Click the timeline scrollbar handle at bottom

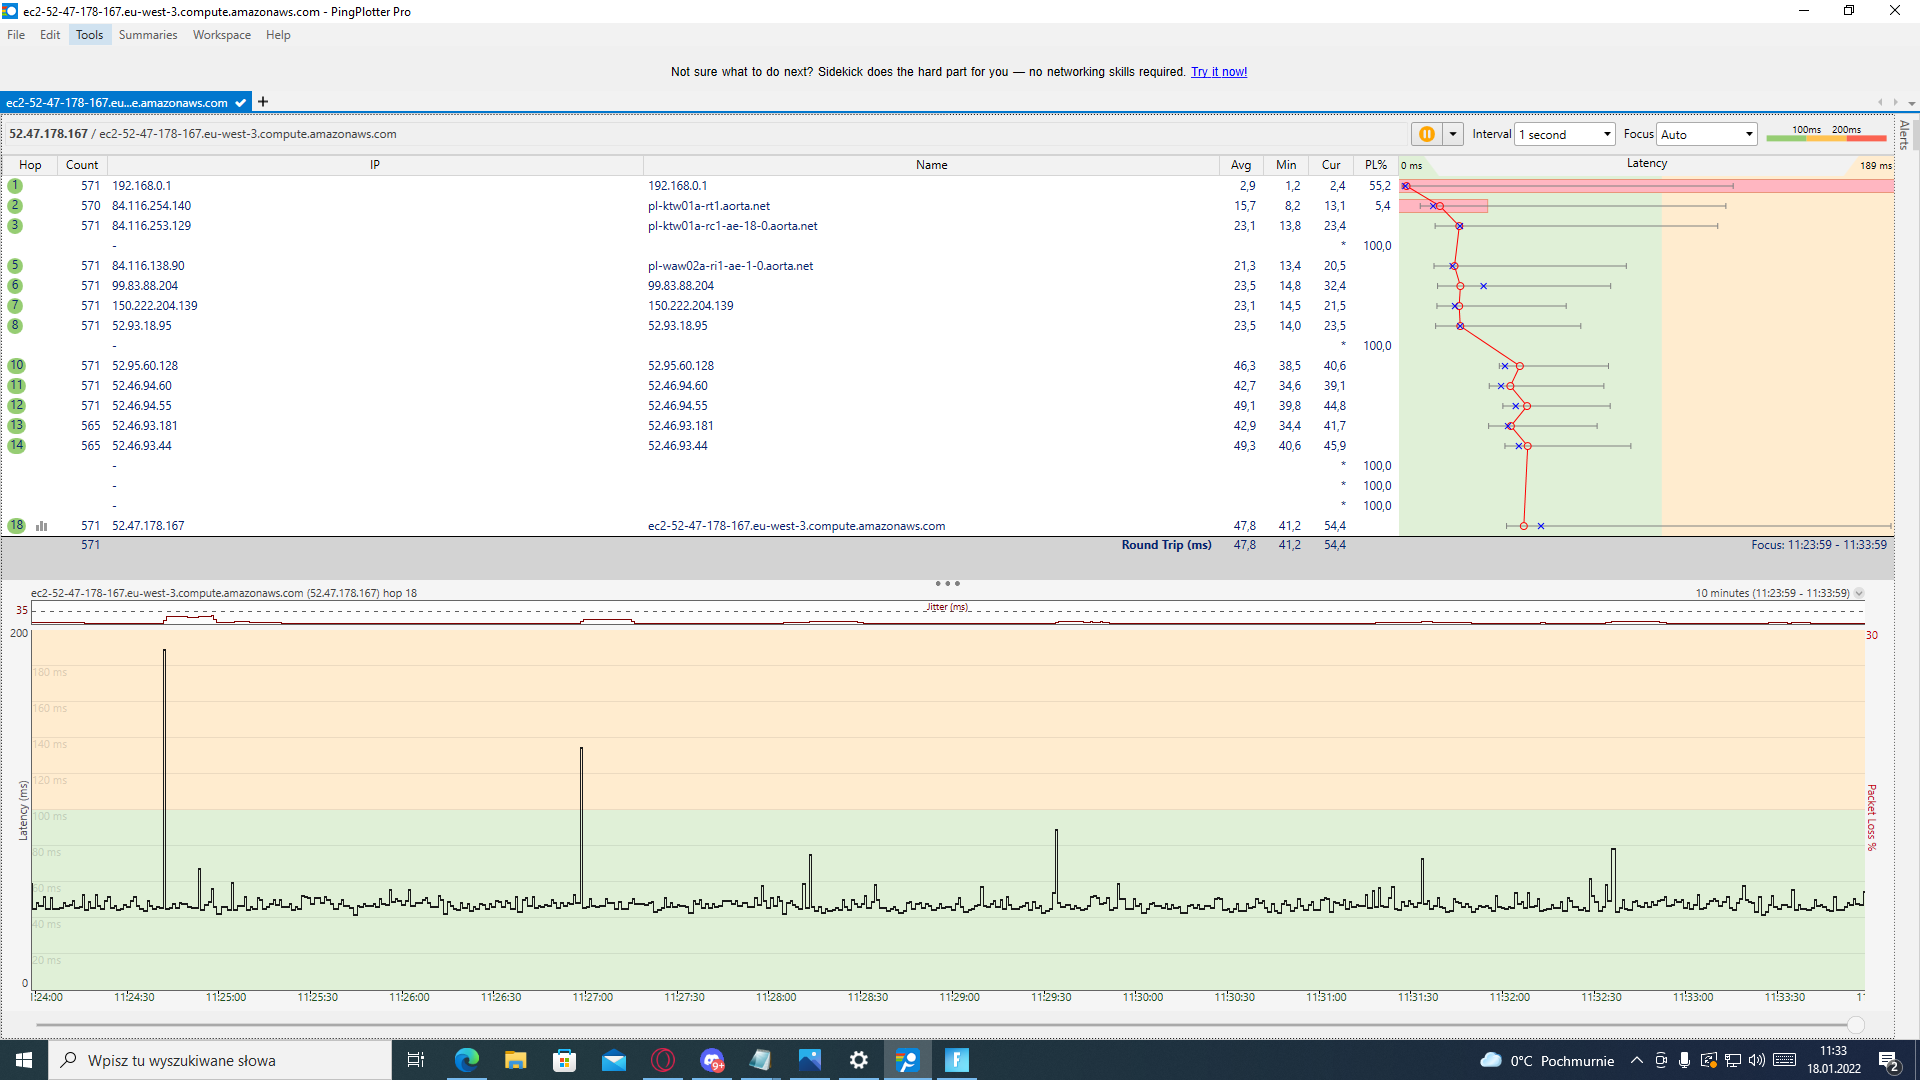tap(1856, 1025)
